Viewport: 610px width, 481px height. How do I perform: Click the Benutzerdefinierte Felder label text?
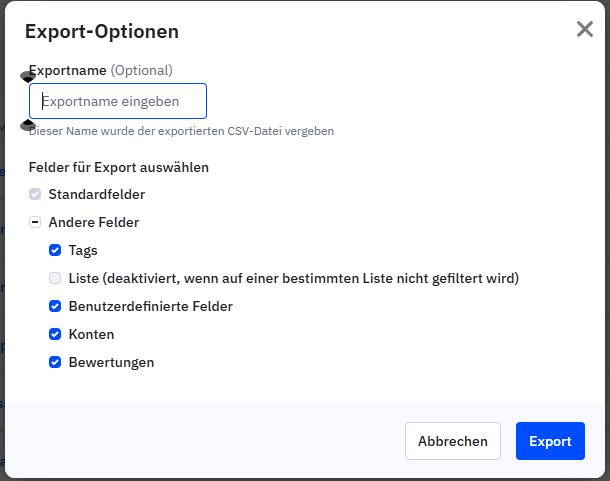click(150, 306)
